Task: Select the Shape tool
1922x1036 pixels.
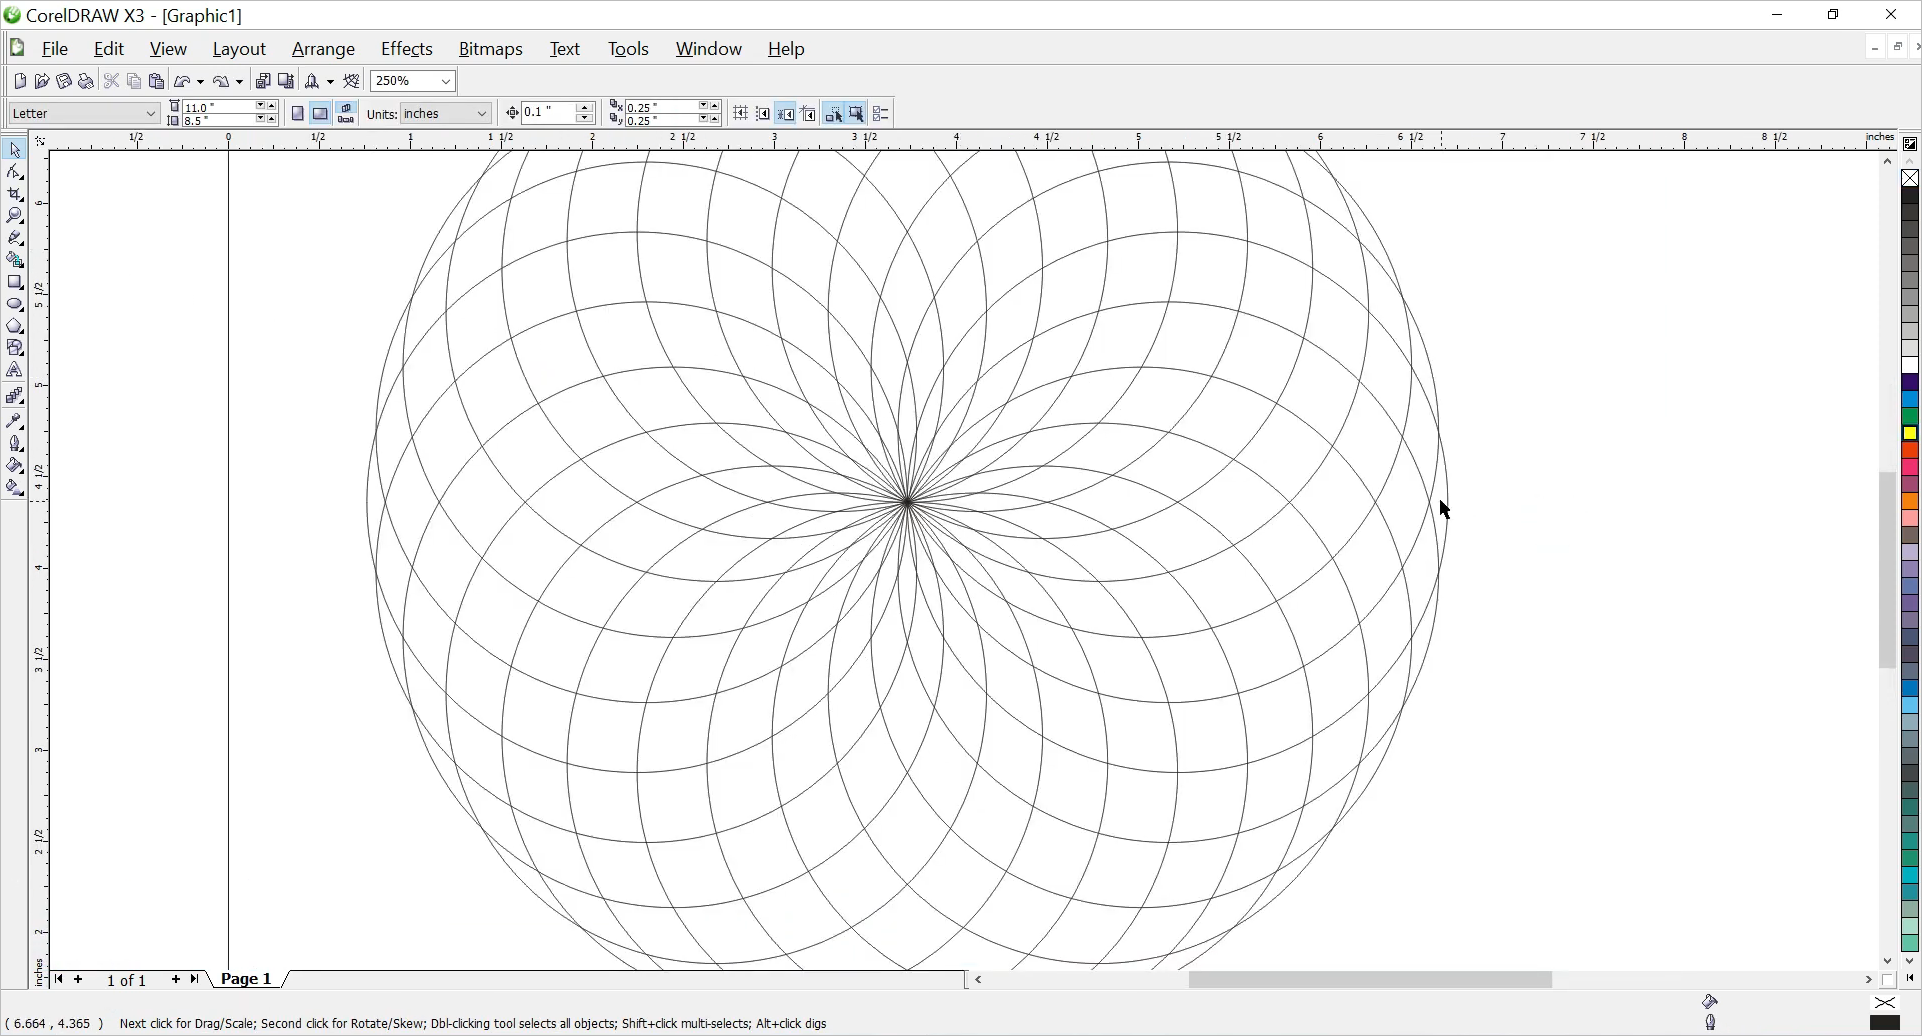Action: click(15, 172)
